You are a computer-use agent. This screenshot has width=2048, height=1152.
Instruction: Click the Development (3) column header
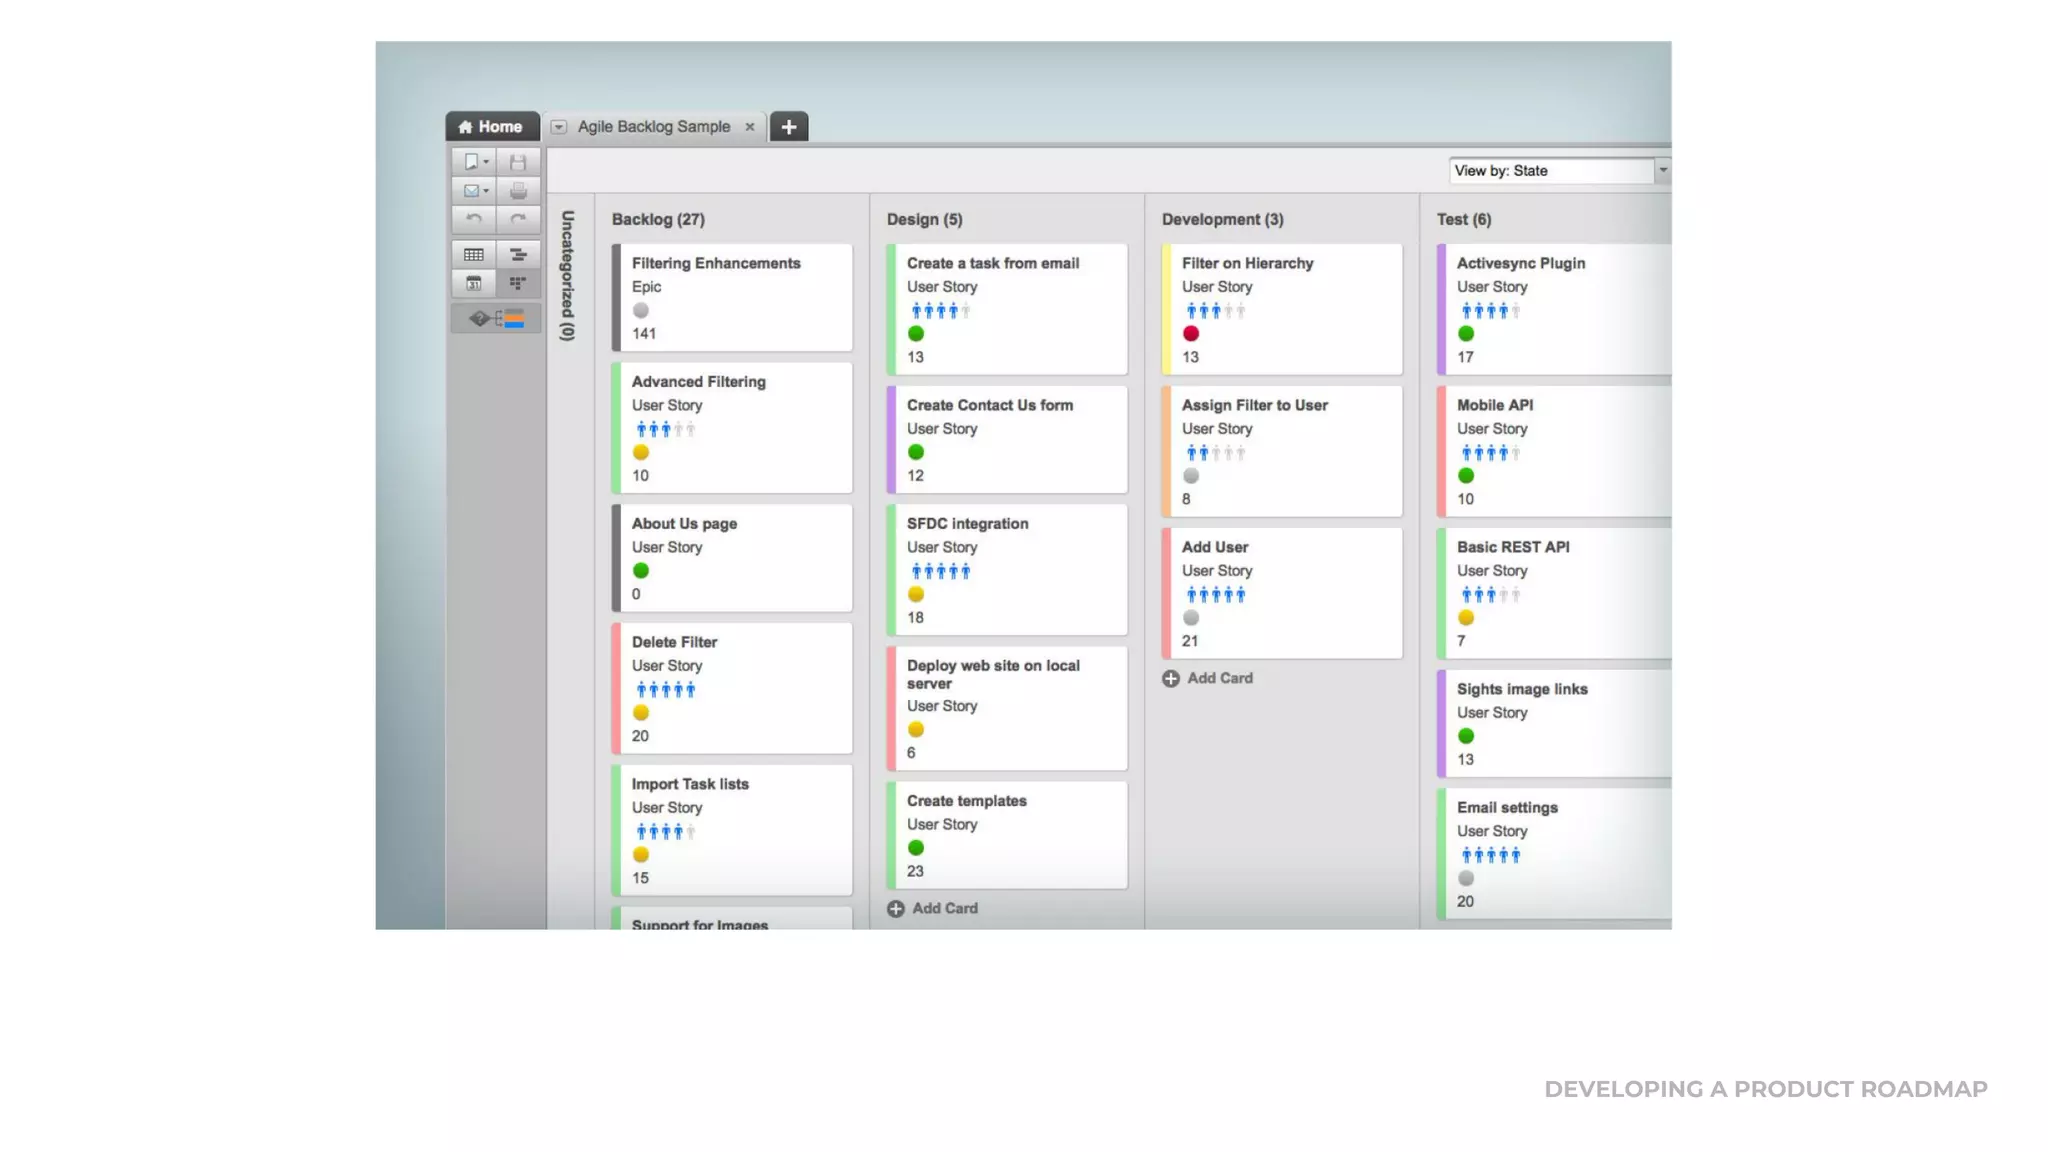coord(1222,219)
